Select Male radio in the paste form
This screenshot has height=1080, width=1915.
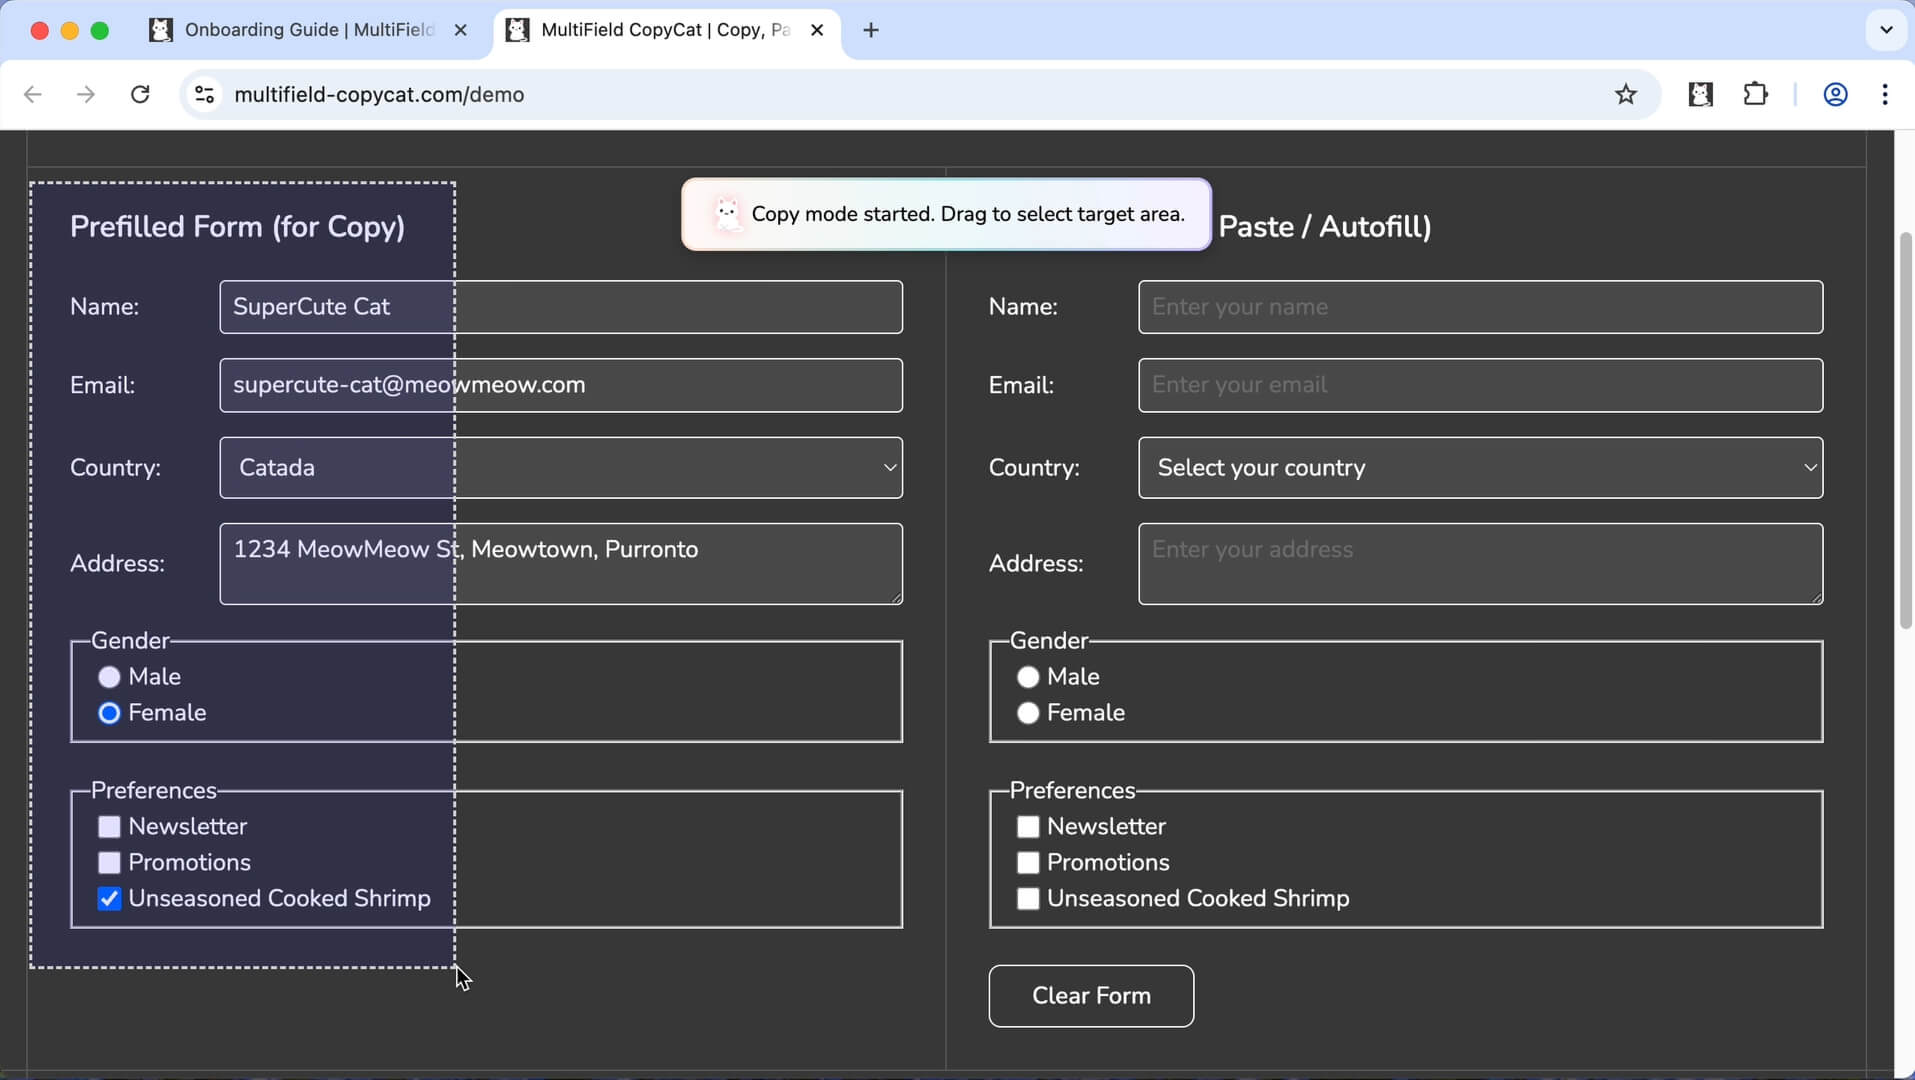tap(1028, 677)
